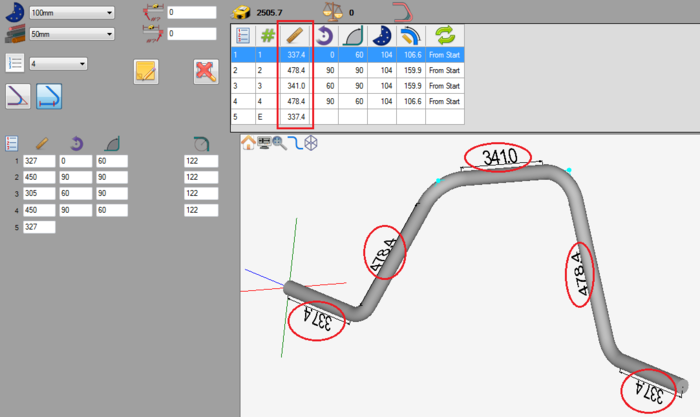Image resolution: width=700 pixels, height=417 pixels.
Task: Click the row 3 rotation field showing 60
Action: [75, 193]
